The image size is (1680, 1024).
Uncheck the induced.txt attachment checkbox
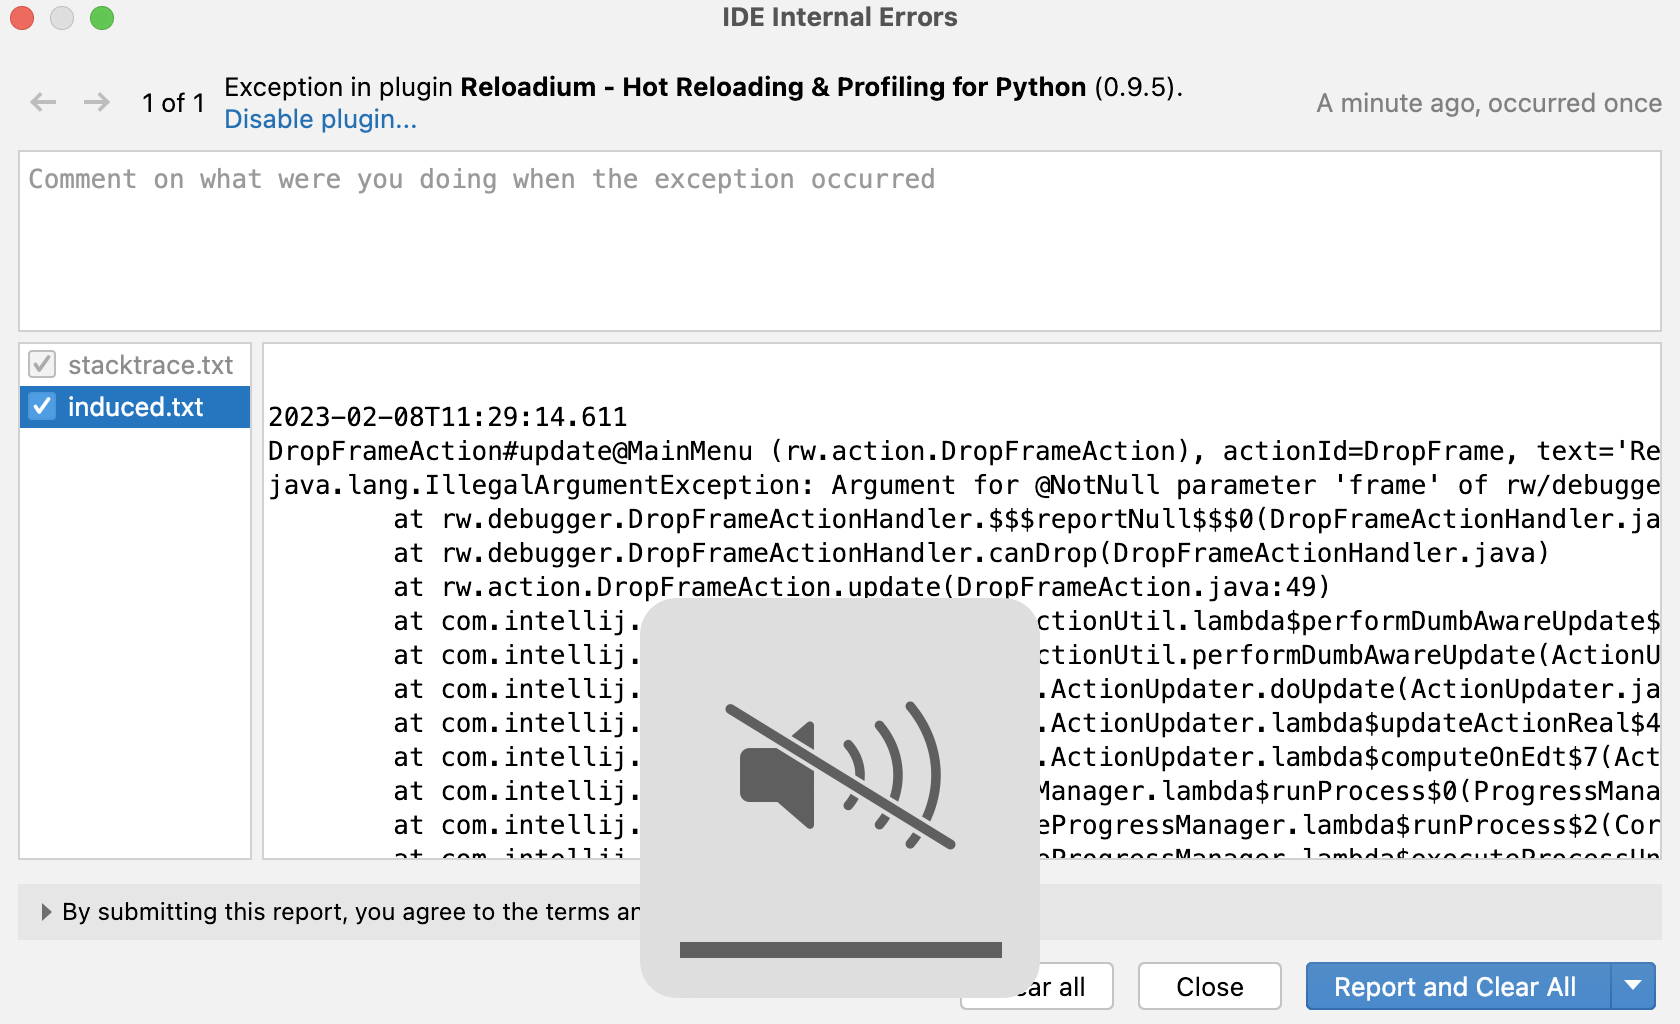pos(41,407)
